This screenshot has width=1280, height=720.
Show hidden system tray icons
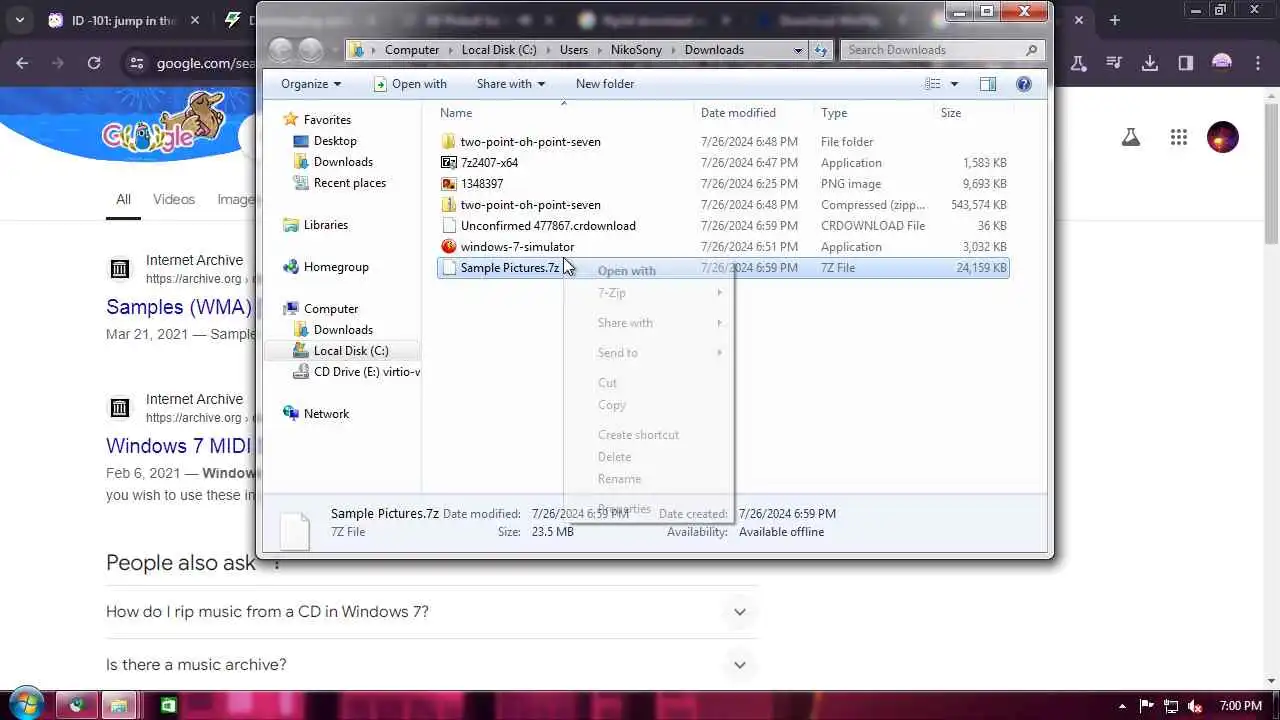click(1122, 707)
